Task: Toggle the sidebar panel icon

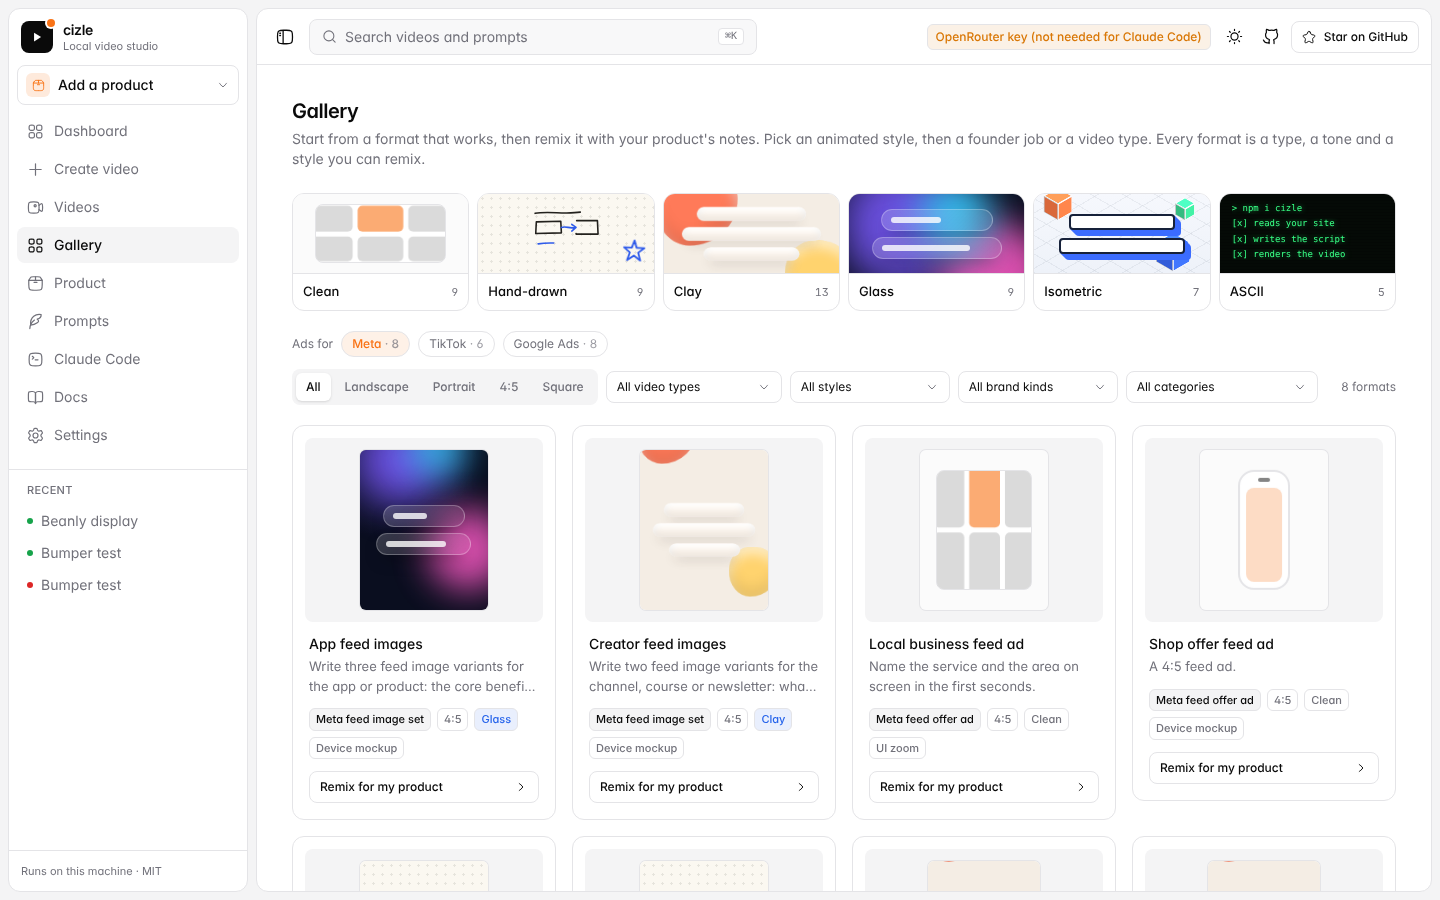Action: 285,37
